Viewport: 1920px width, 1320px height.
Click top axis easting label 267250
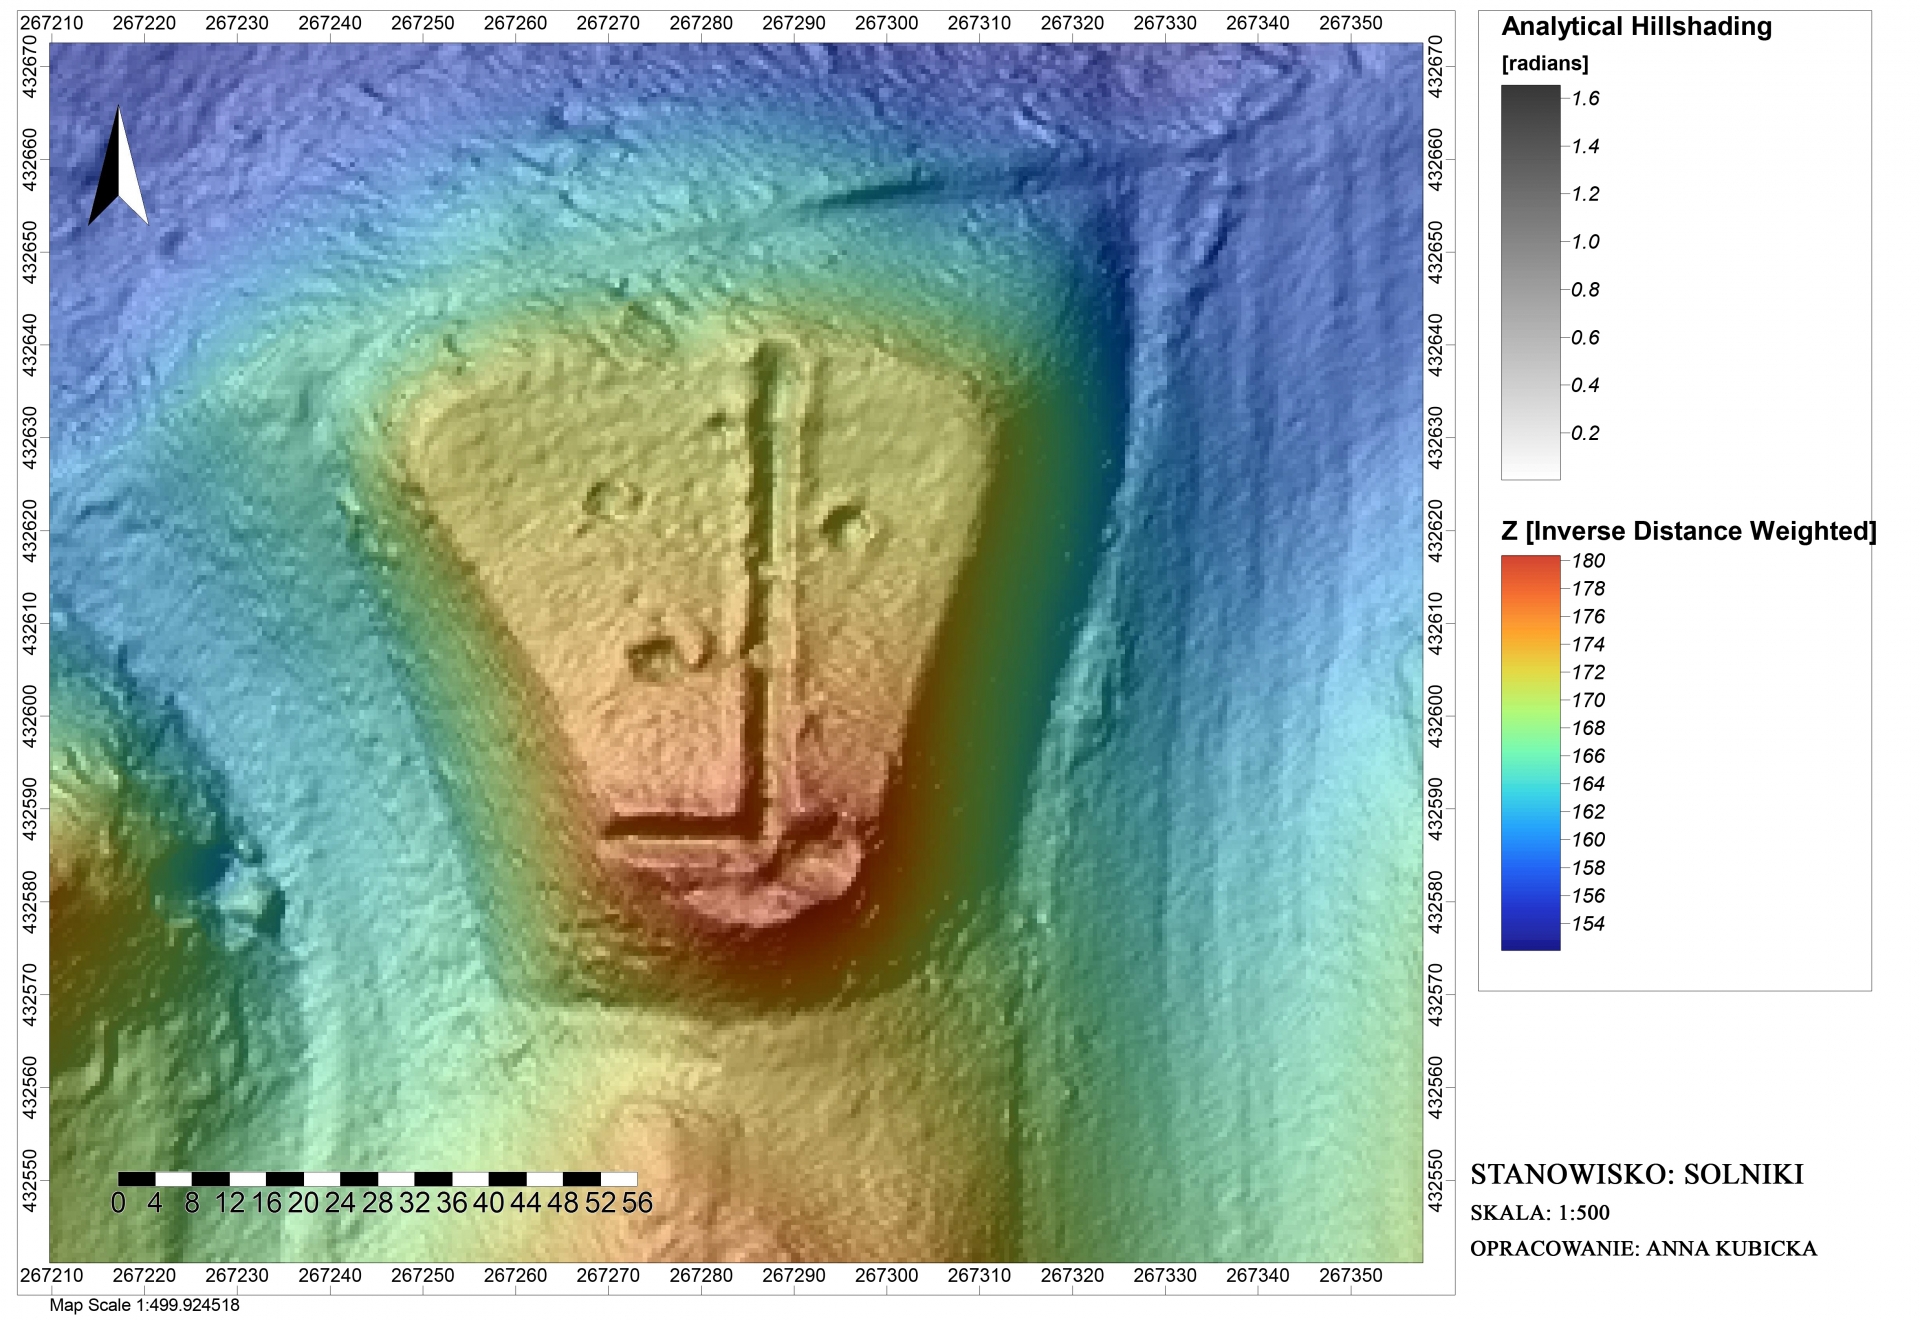pyautogui.click(x=423, y=23)
